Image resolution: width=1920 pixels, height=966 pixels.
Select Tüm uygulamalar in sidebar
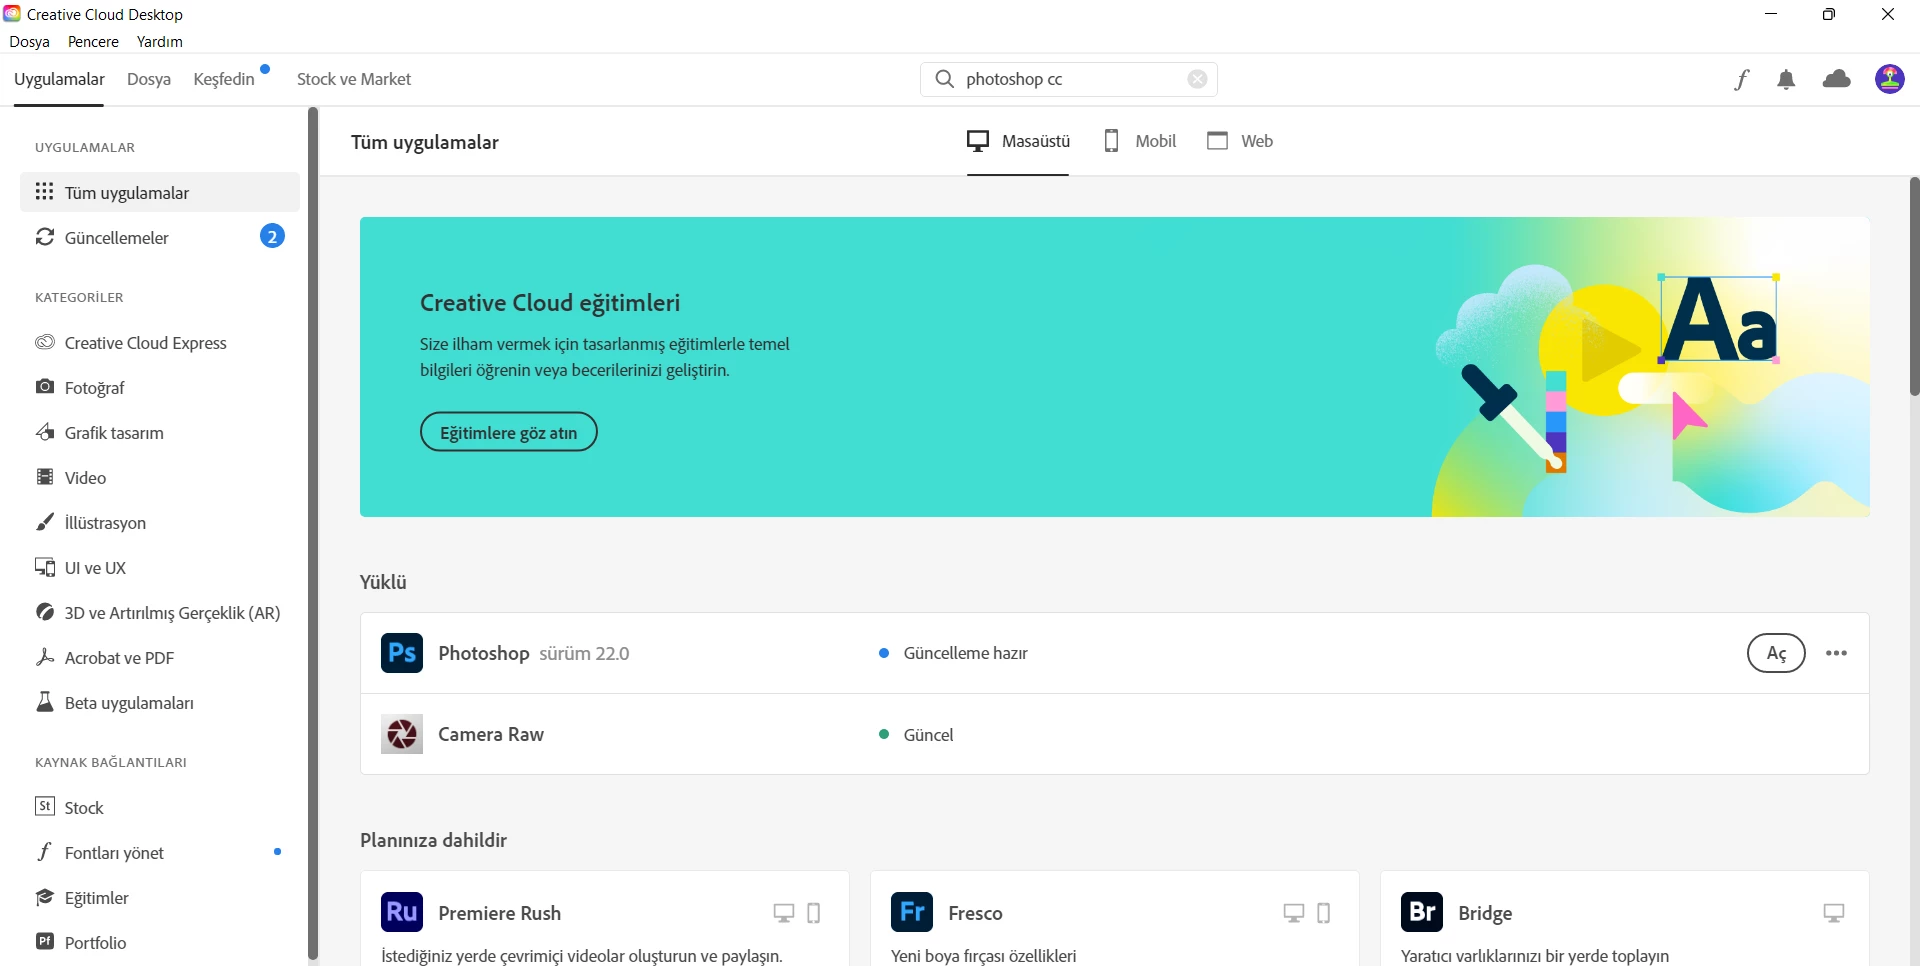(x=160, y=192)
